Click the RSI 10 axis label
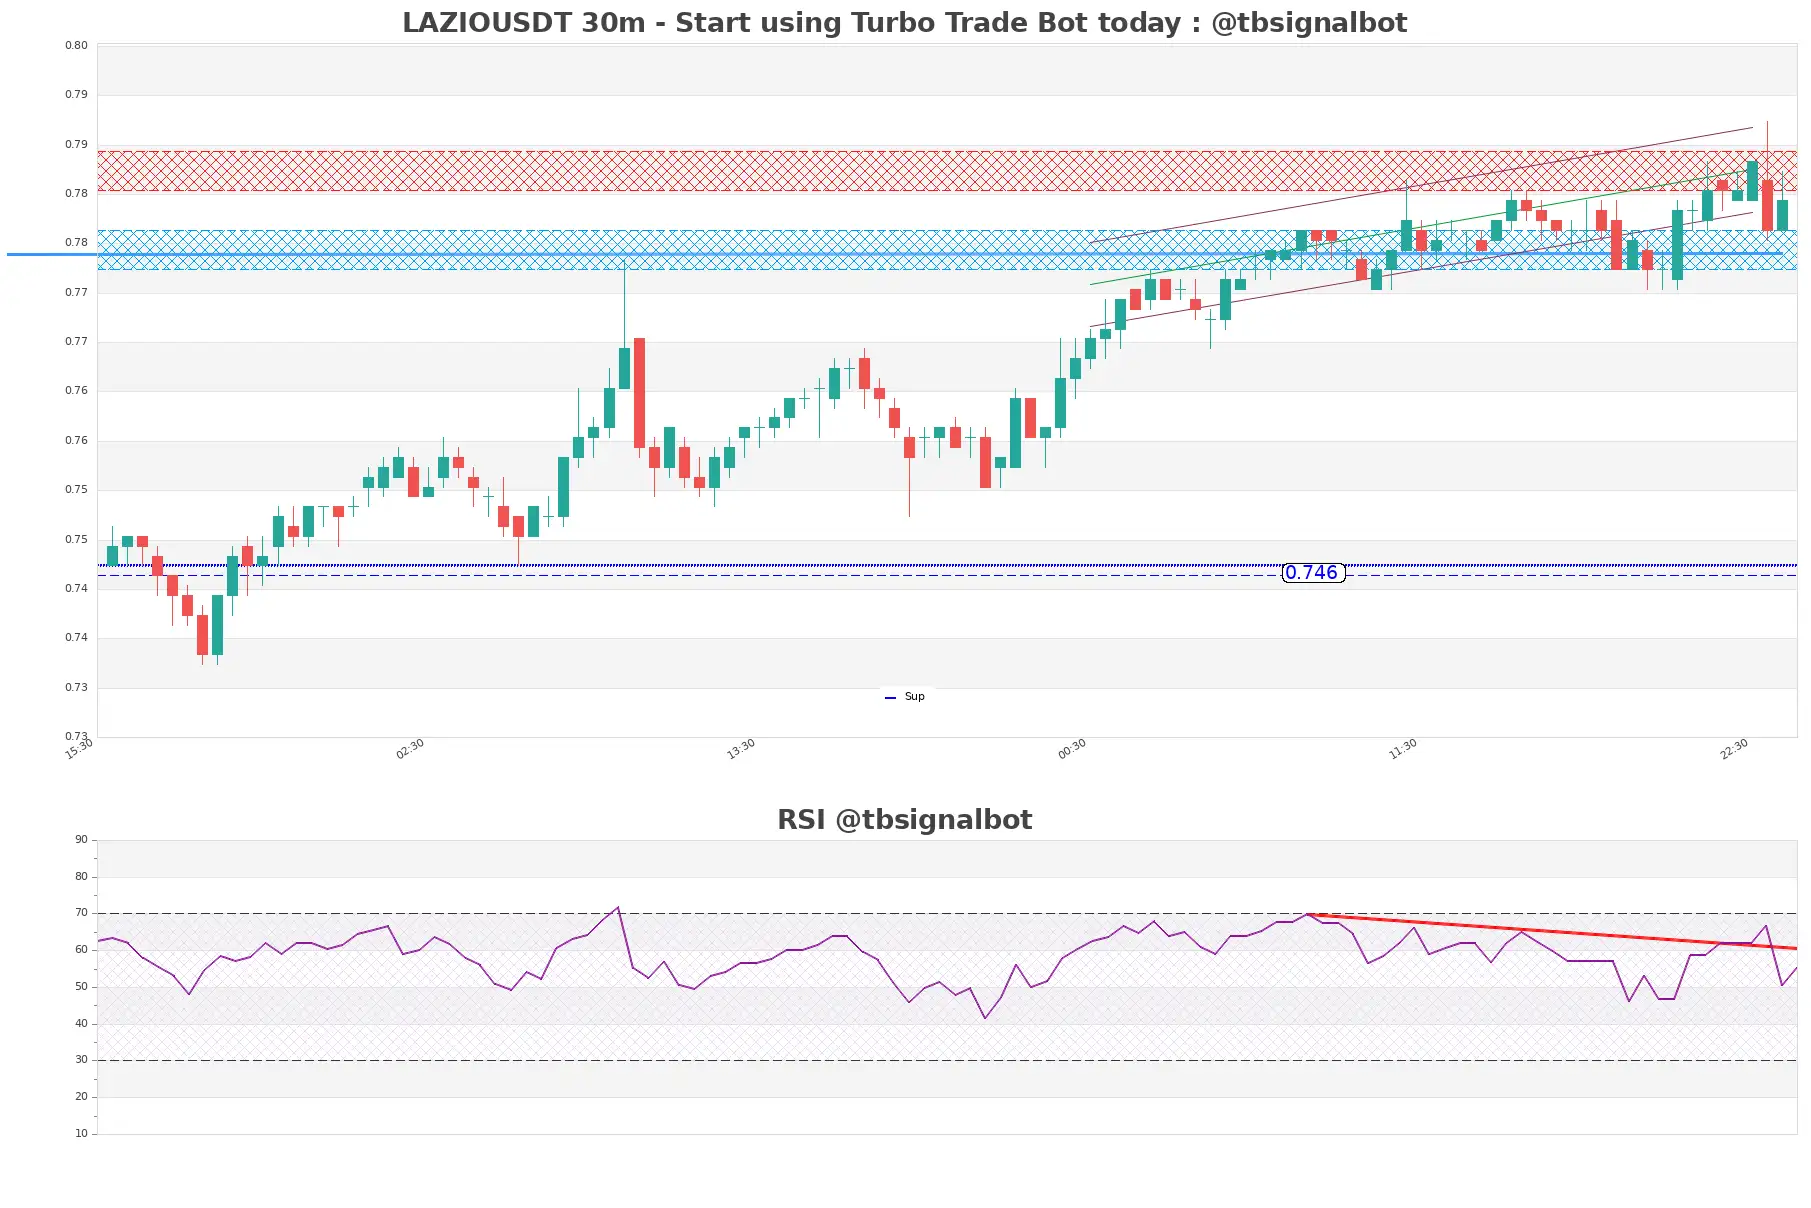This screenshot has width=1811, height=1208. pos(81,1134)
